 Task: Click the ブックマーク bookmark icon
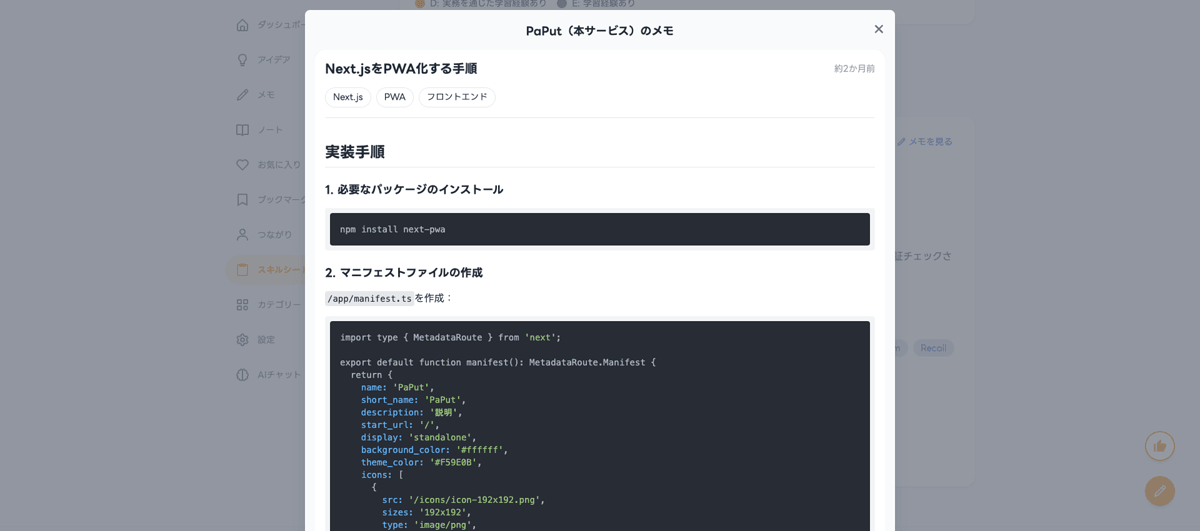pos(242,199)
